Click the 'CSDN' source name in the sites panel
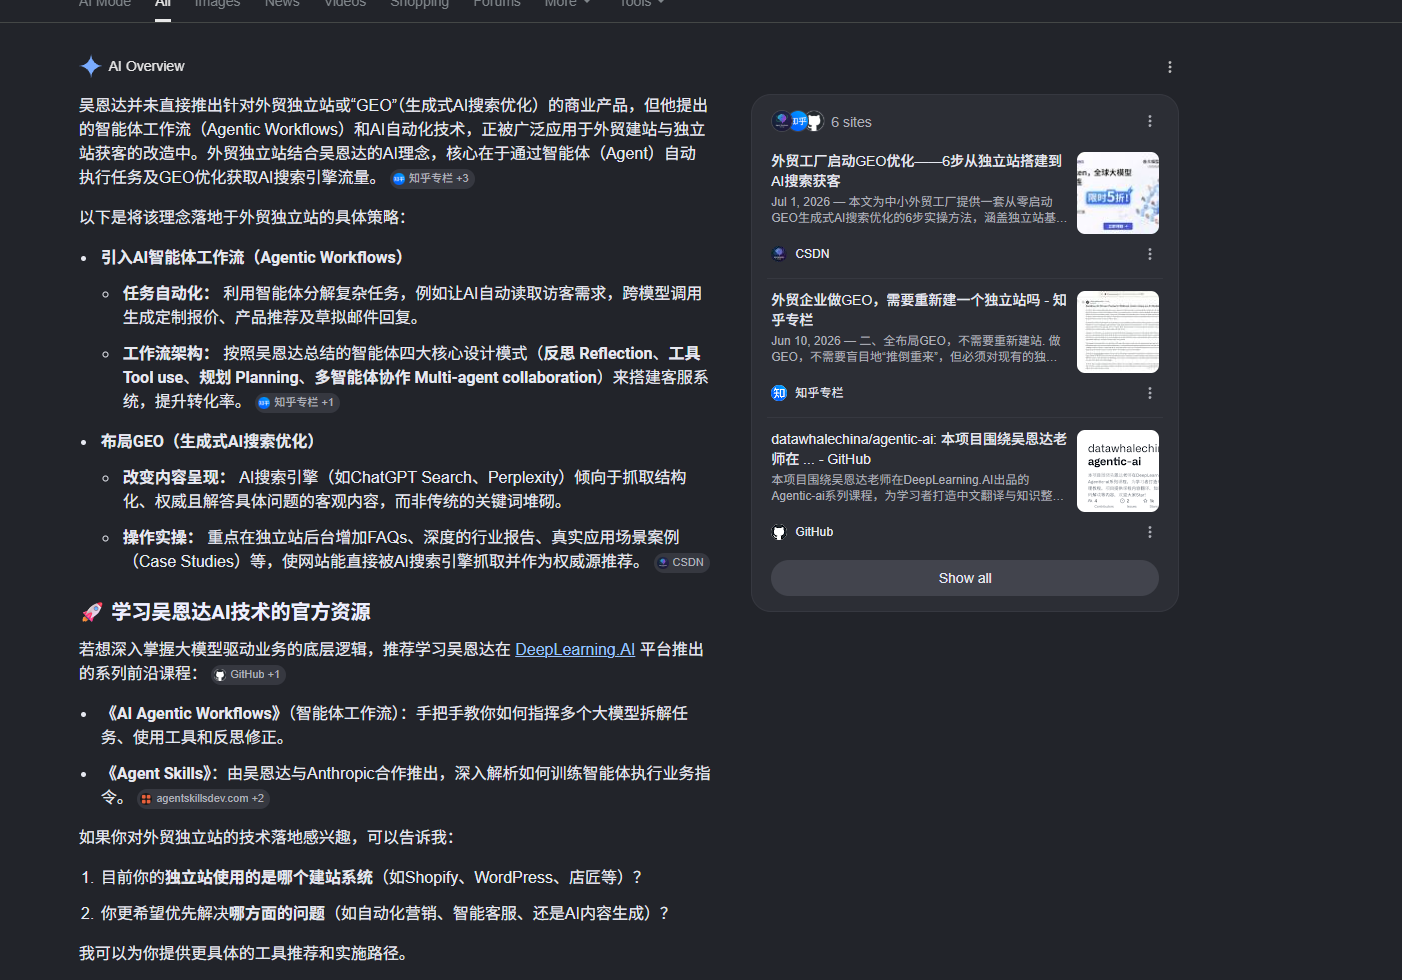 [x=812, y=254]
